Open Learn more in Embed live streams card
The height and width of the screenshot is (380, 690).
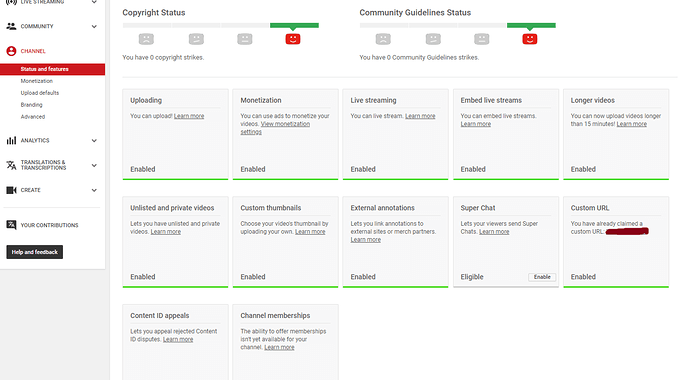pos(476,124)
